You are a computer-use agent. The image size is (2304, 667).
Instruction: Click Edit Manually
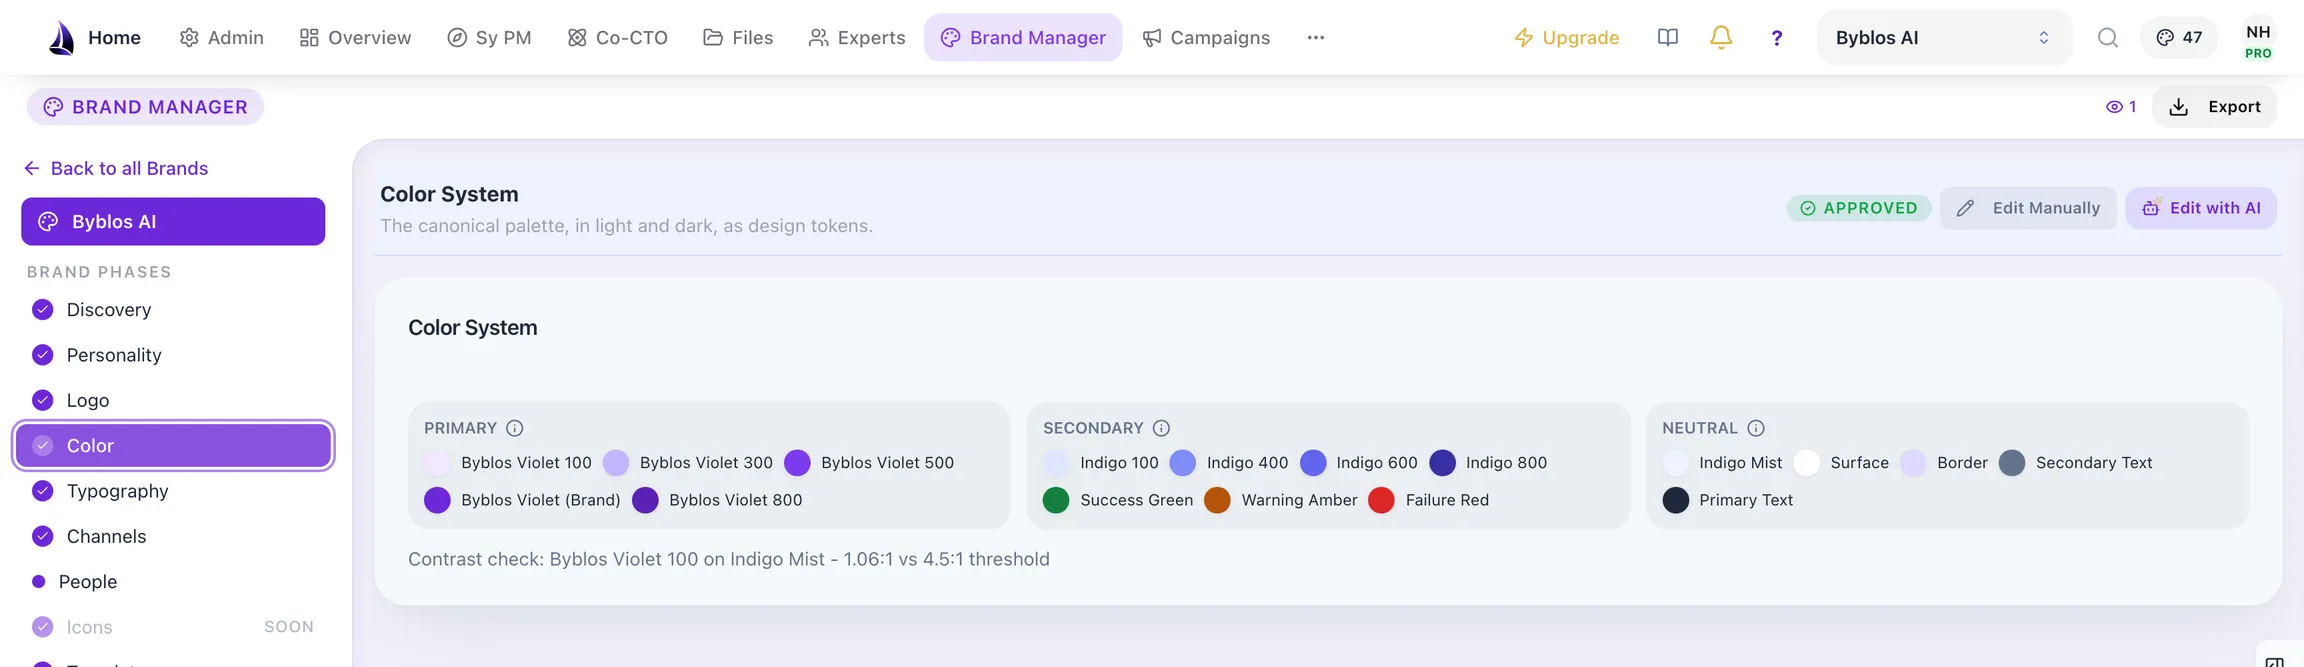click(x=2028, y=208)
